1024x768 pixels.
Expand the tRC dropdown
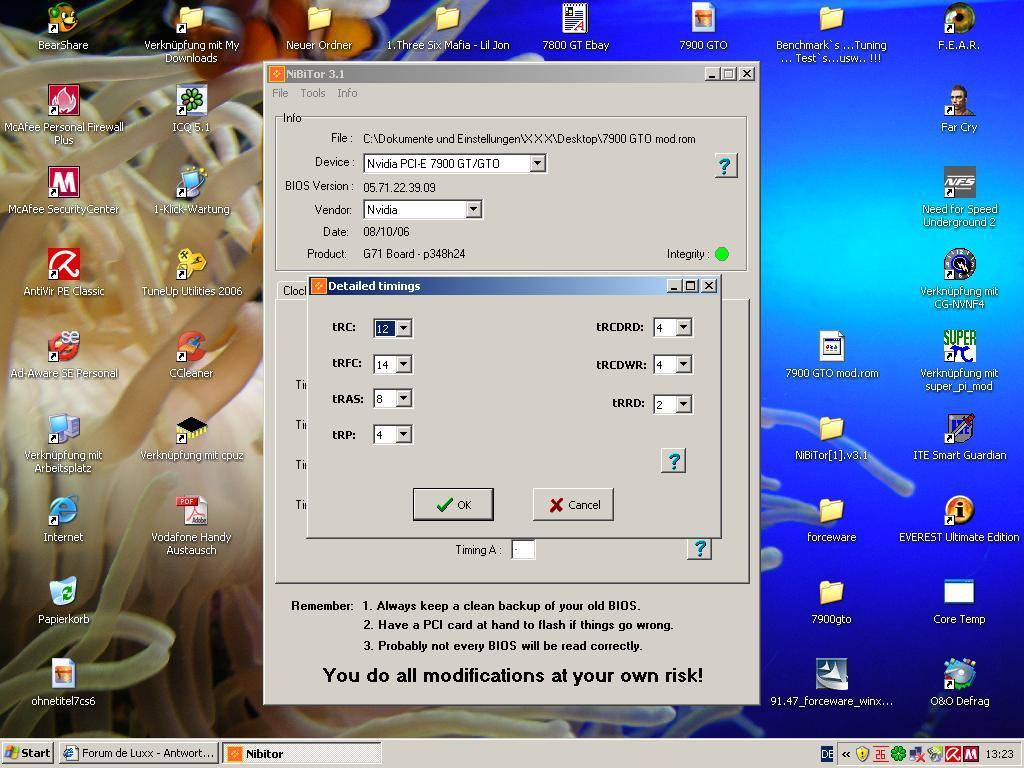pyautogui.click(x=404, y=328)
